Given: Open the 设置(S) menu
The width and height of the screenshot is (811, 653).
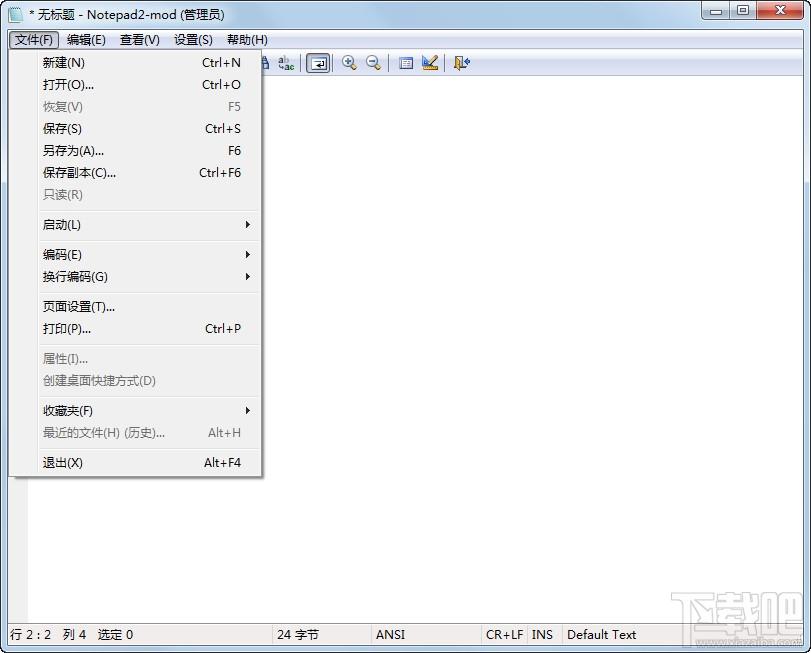Looking at the screenshot, I should click(x=193, y=40).
